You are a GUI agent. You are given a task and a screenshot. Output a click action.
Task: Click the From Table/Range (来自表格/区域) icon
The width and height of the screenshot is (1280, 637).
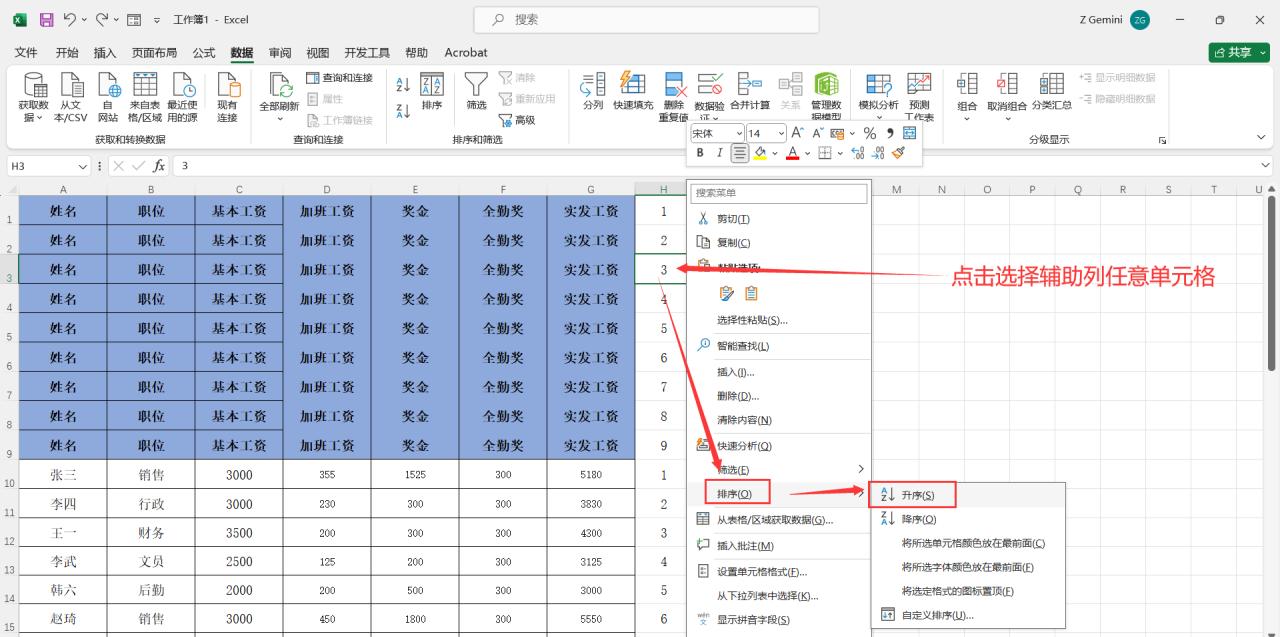pos(145,98)
